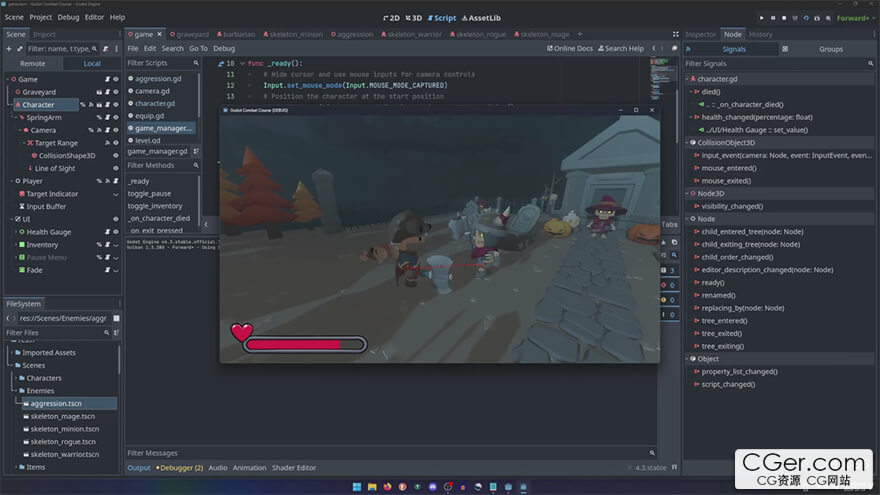Switch to the 3D workspace view
880x495 pixels.
click(415, 18)
